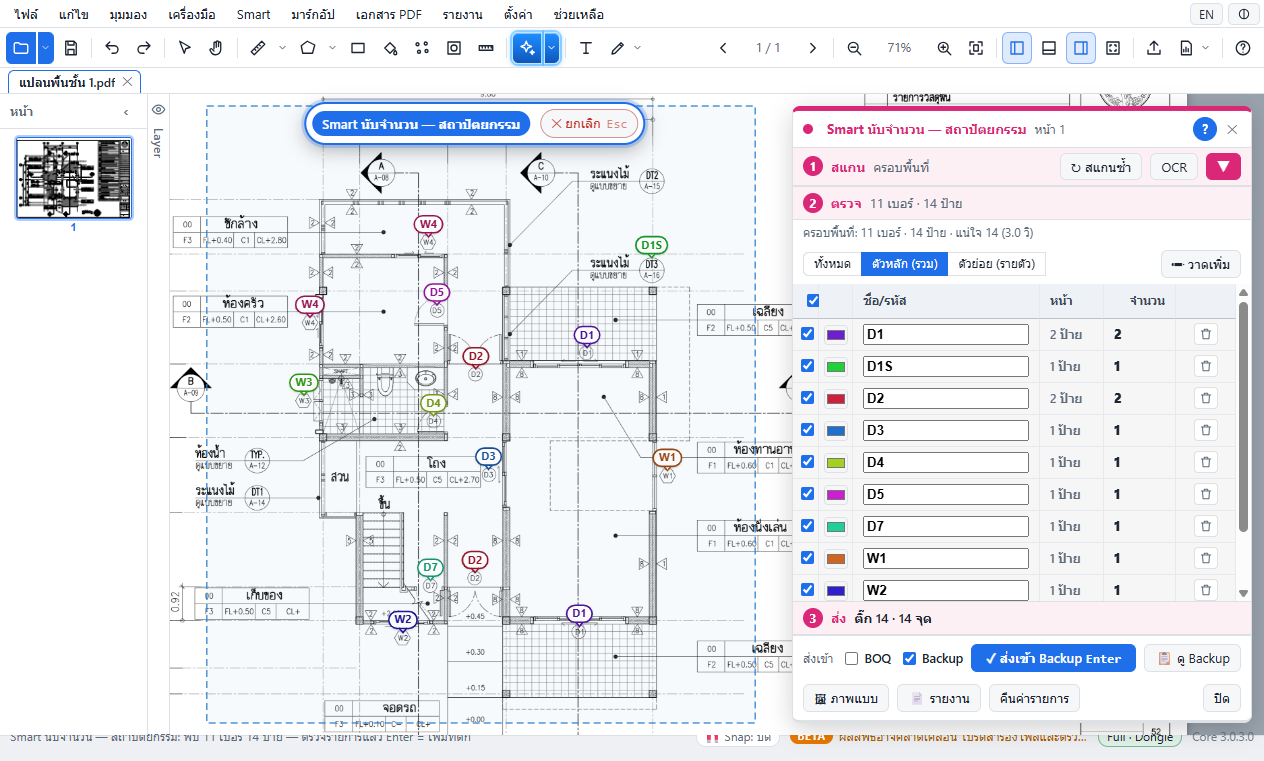Toggle the select-all header checkbox

point(813,300)
